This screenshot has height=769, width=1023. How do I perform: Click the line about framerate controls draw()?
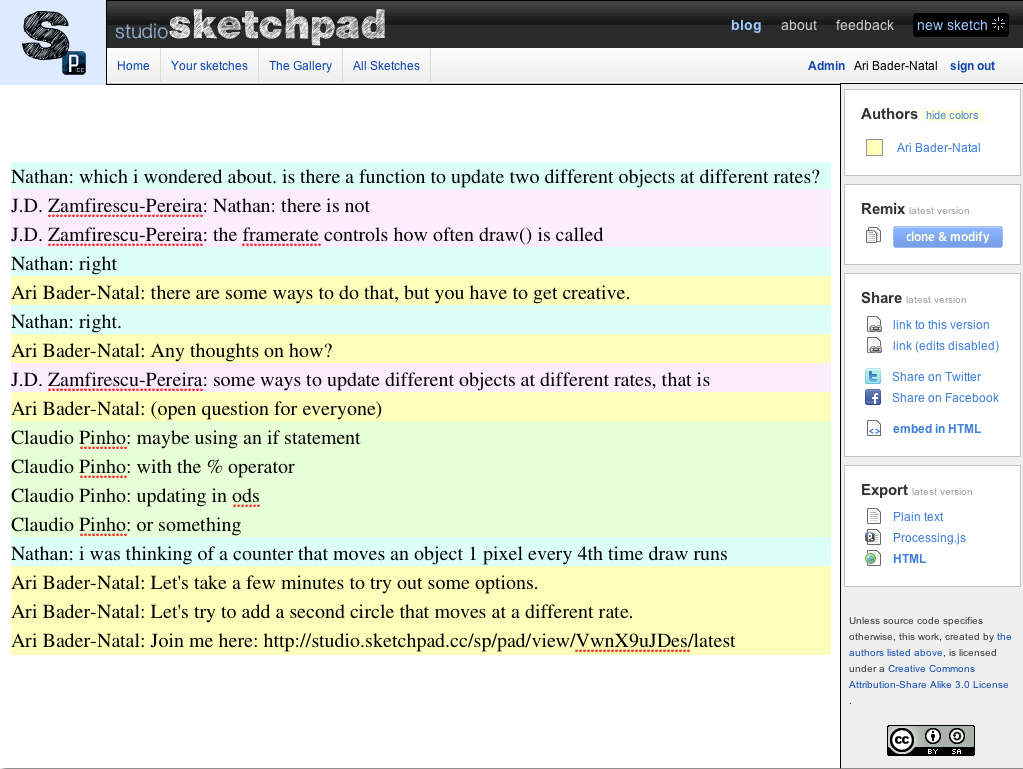coord(421,235)
